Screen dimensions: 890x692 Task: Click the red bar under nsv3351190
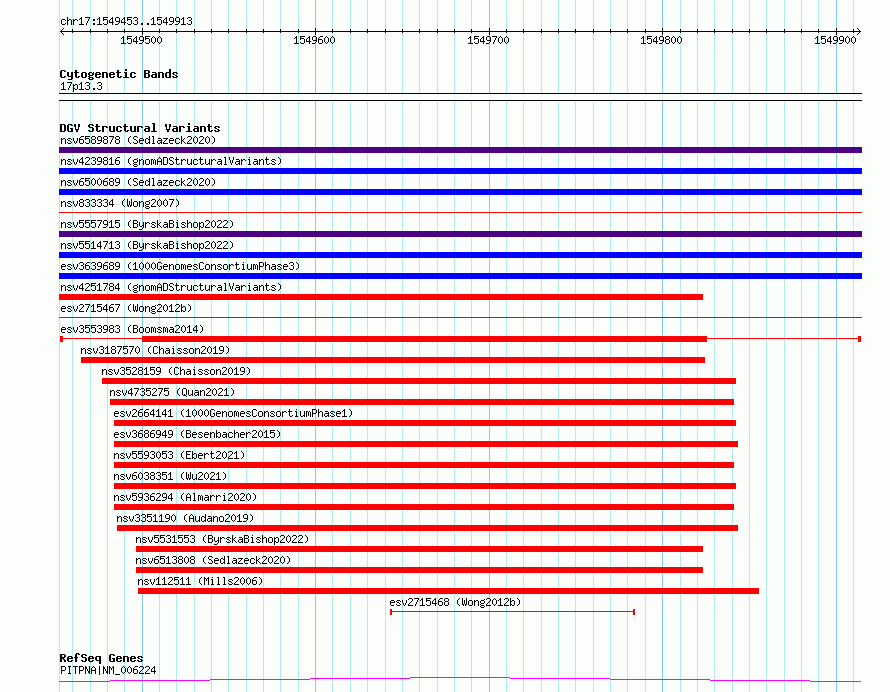[427, 528]
